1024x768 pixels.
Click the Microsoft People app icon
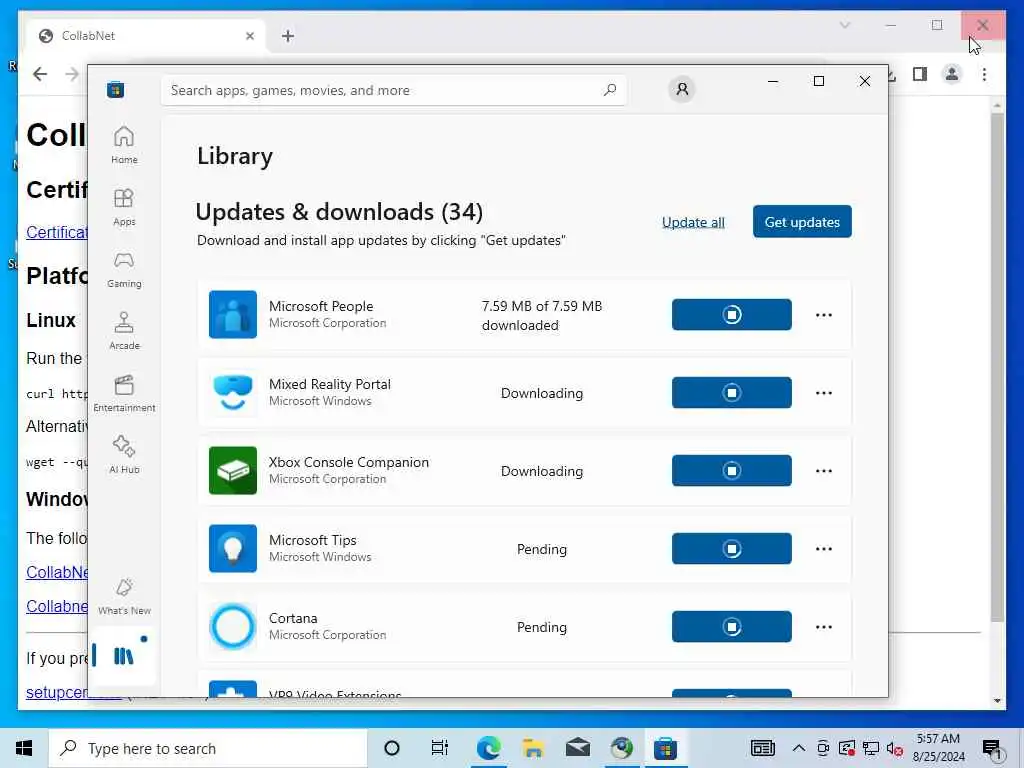pos(232,314)
